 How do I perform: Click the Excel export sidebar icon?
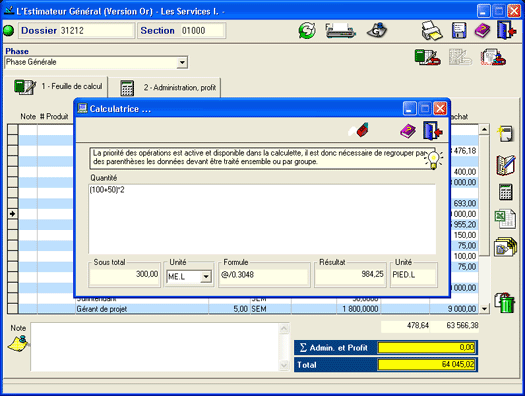pyautogui.click(x=505, y=219)
